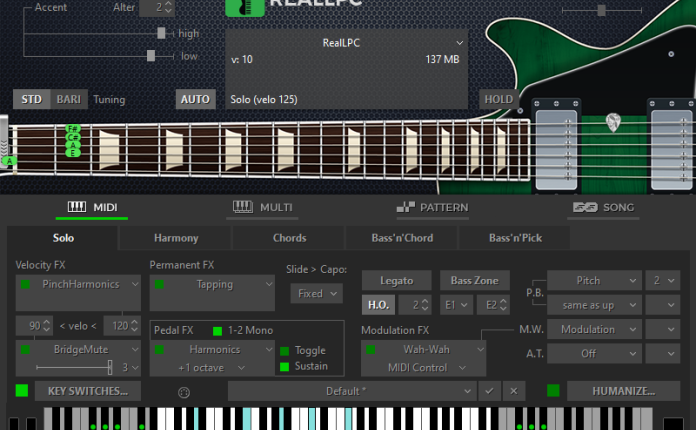The width and height of the screenshot is (696, 430).
Task: Select the Chords mode tab
Action: (x=289, y=238)
